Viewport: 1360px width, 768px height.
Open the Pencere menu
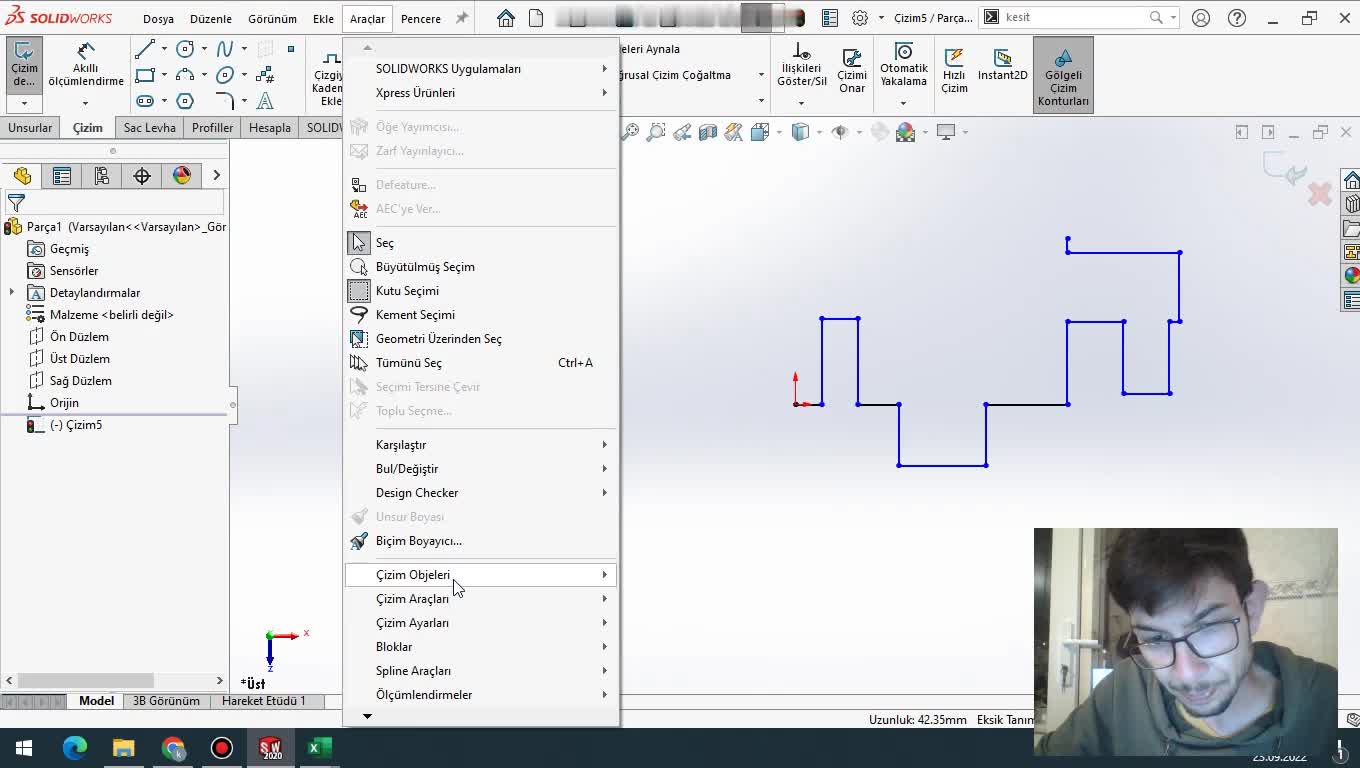(x=421, y=19)
